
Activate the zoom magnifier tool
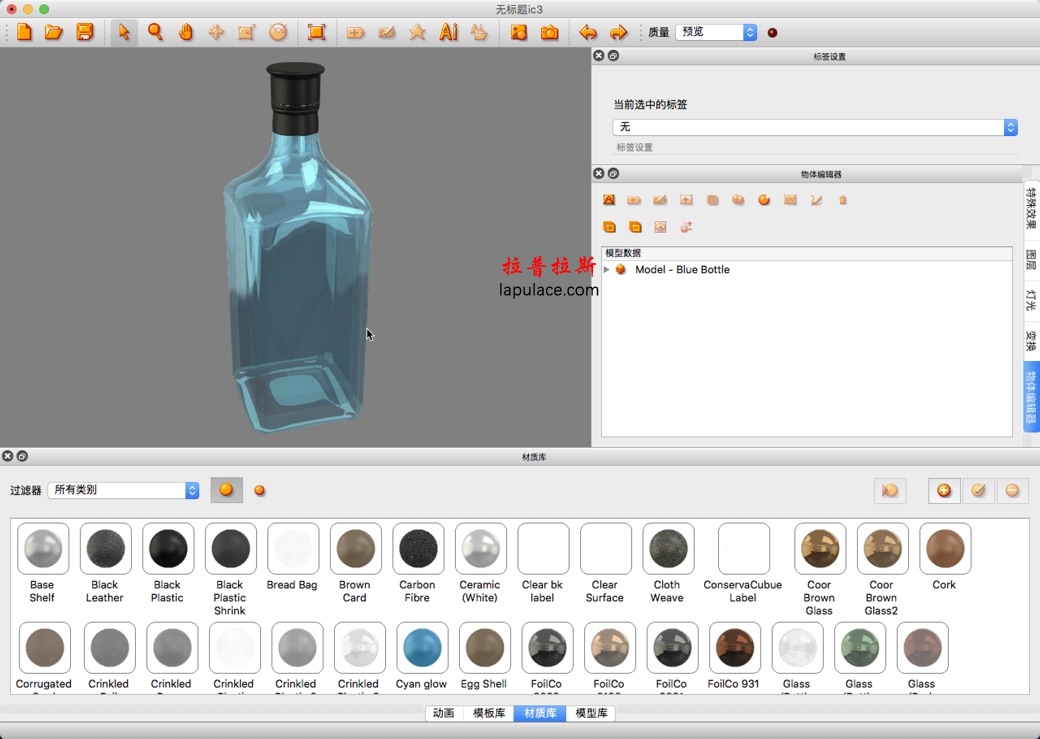[x=155, y=32]
